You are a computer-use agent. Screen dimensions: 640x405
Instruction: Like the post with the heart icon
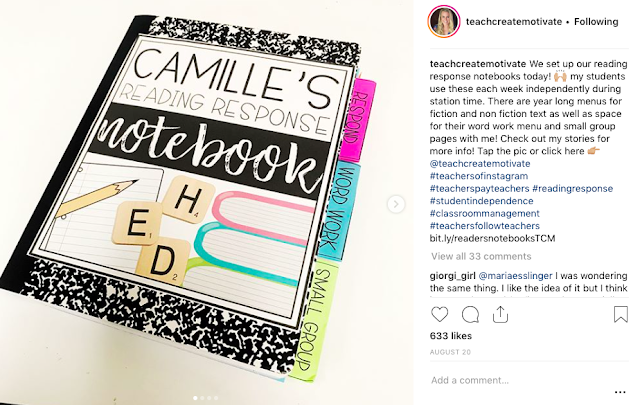click(x=440, y=314)
